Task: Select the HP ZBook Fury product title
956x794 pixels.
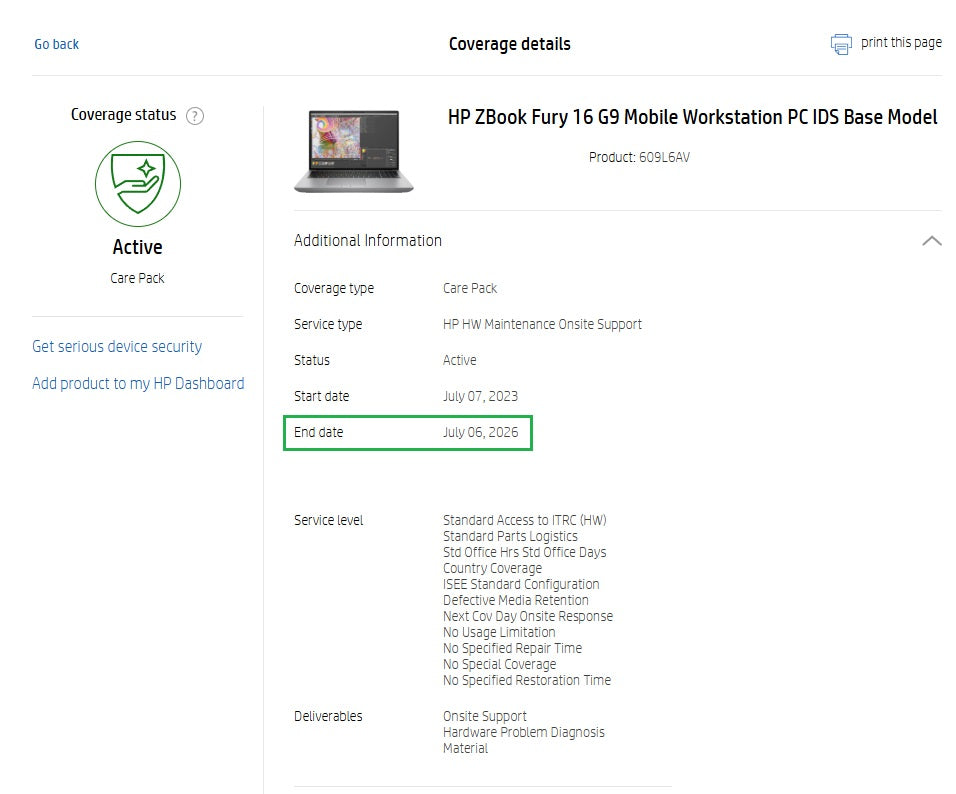Action: (x=693, y=117)
